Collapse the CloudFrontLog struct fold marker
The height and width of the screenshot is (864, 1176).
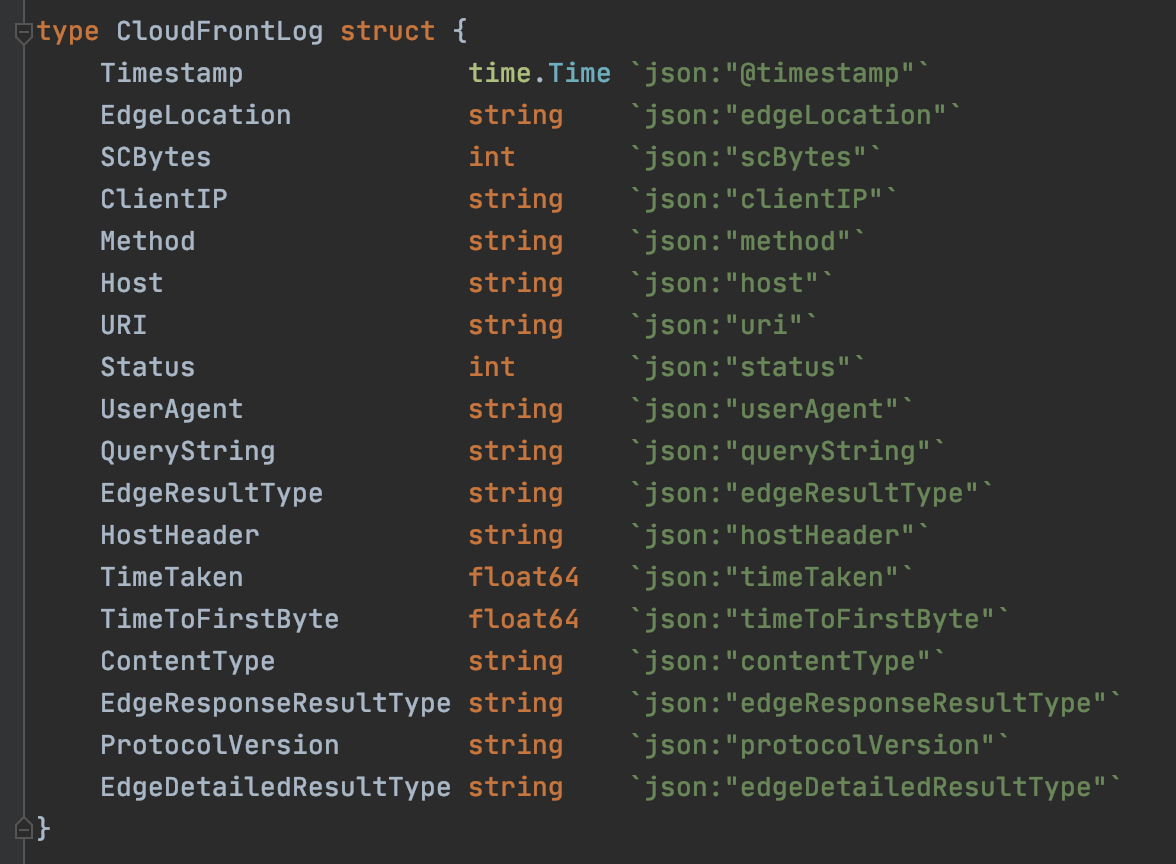[23, 33]
